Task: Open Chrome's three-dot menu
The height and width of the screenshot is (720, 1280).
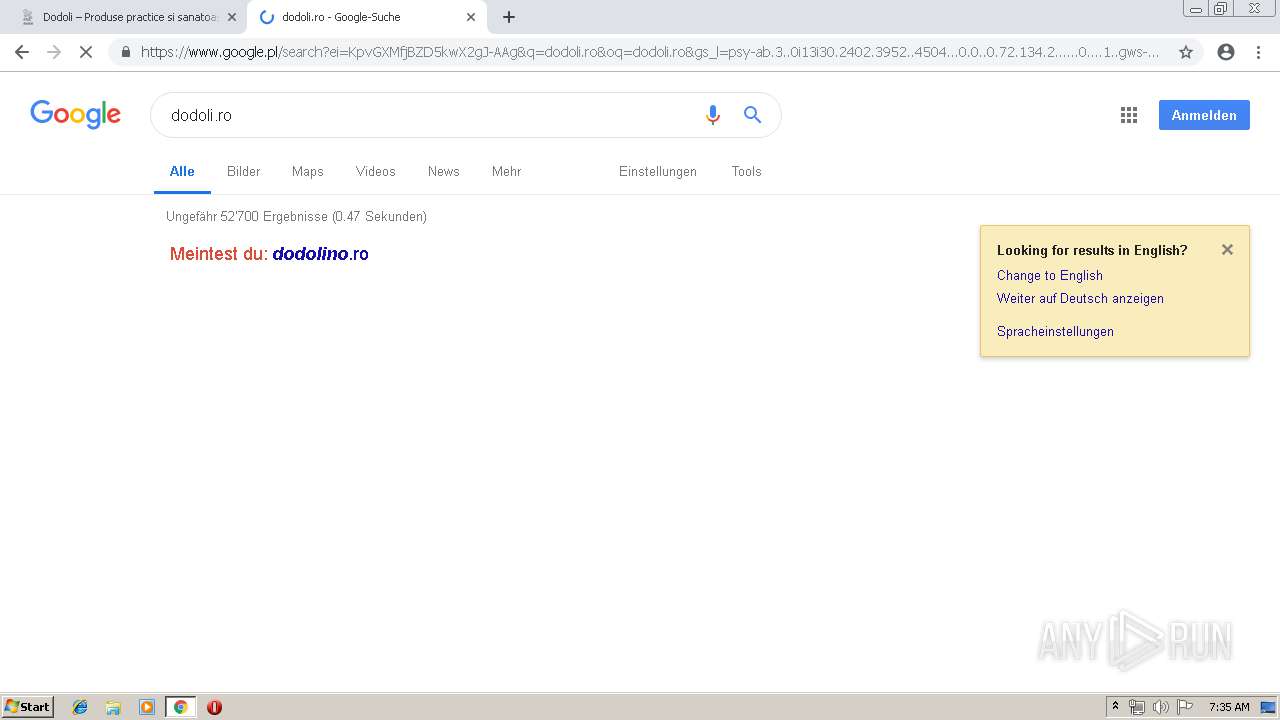Action: click(x=1258, y=52)
